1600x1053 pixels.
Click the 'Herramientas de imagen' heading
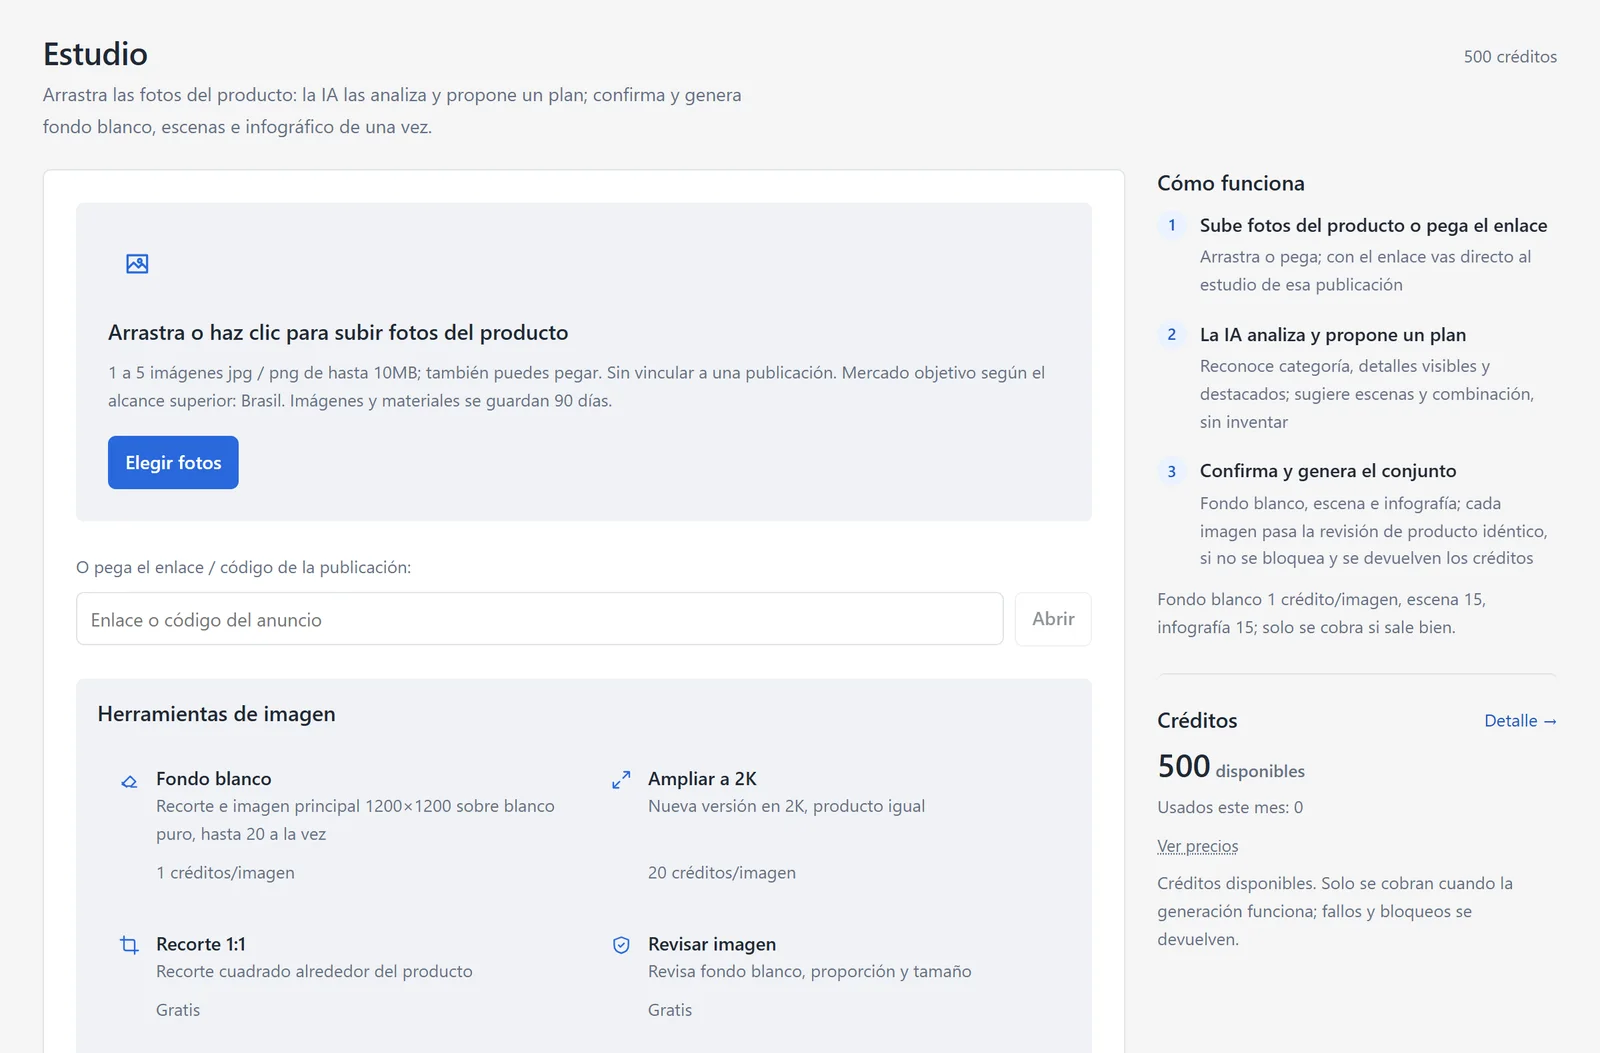(x=217, y=714)
